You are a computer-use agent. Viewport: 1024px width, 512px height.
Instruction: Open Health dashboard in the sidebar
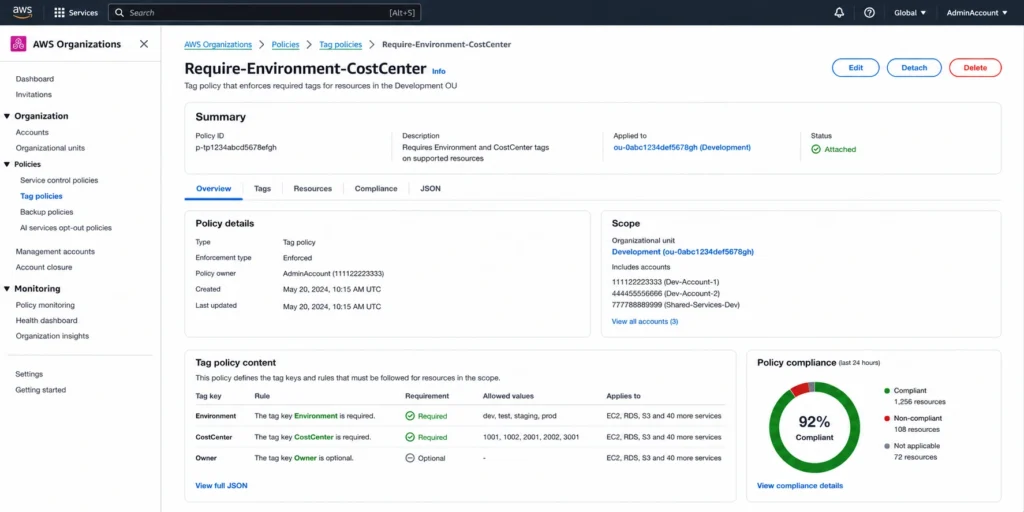46,321
